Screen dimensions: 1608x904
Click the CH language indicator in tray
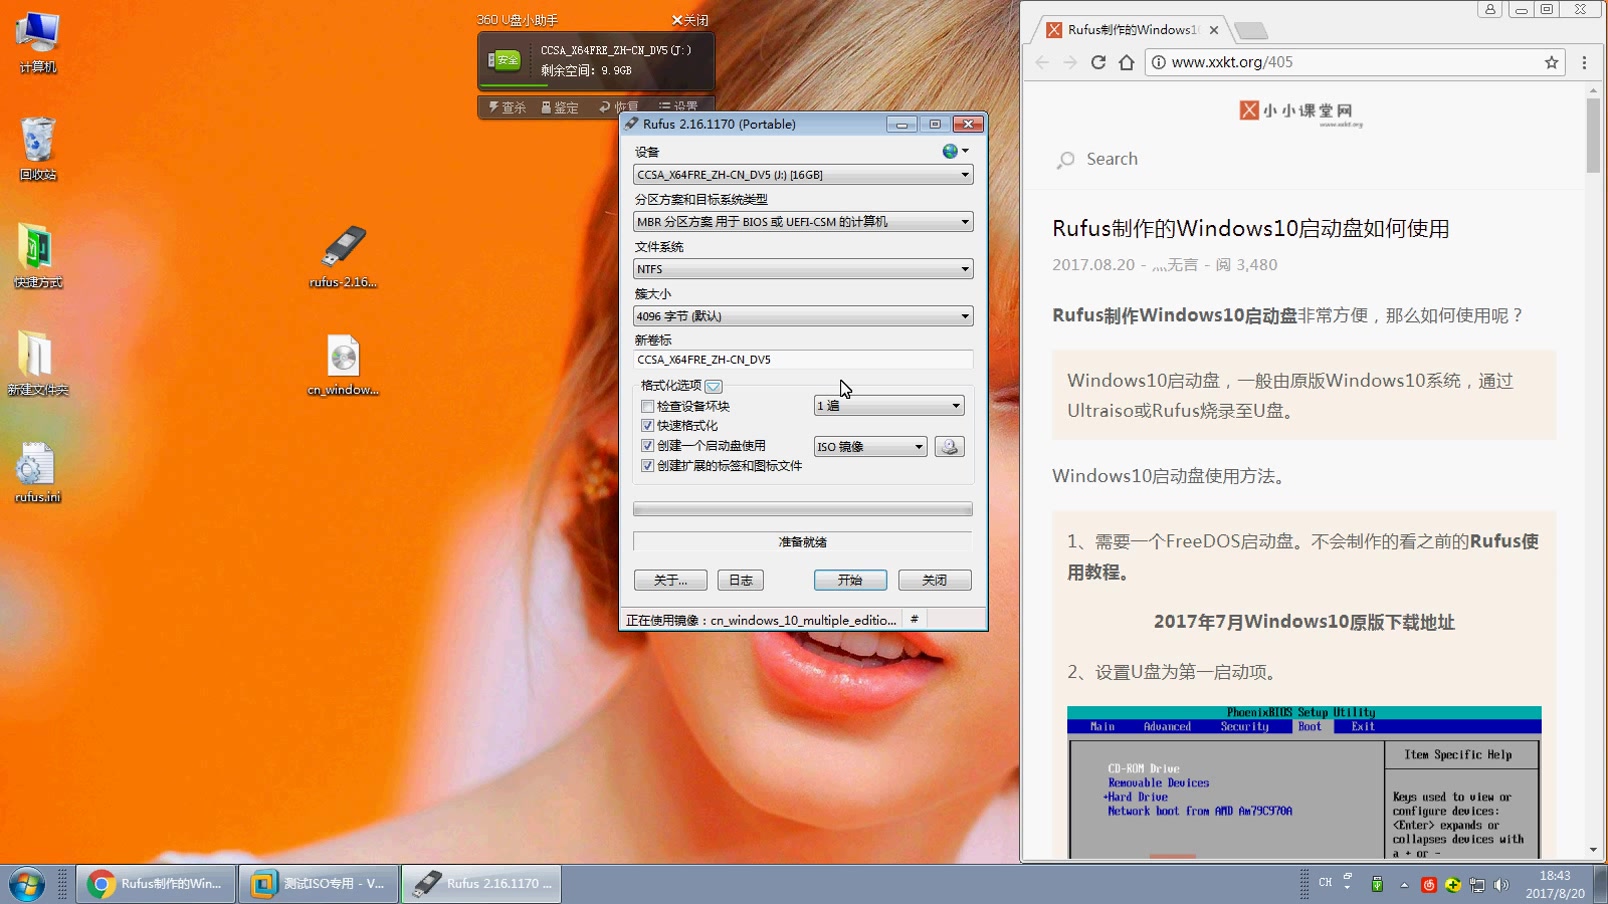click(x=1325, y=883)
